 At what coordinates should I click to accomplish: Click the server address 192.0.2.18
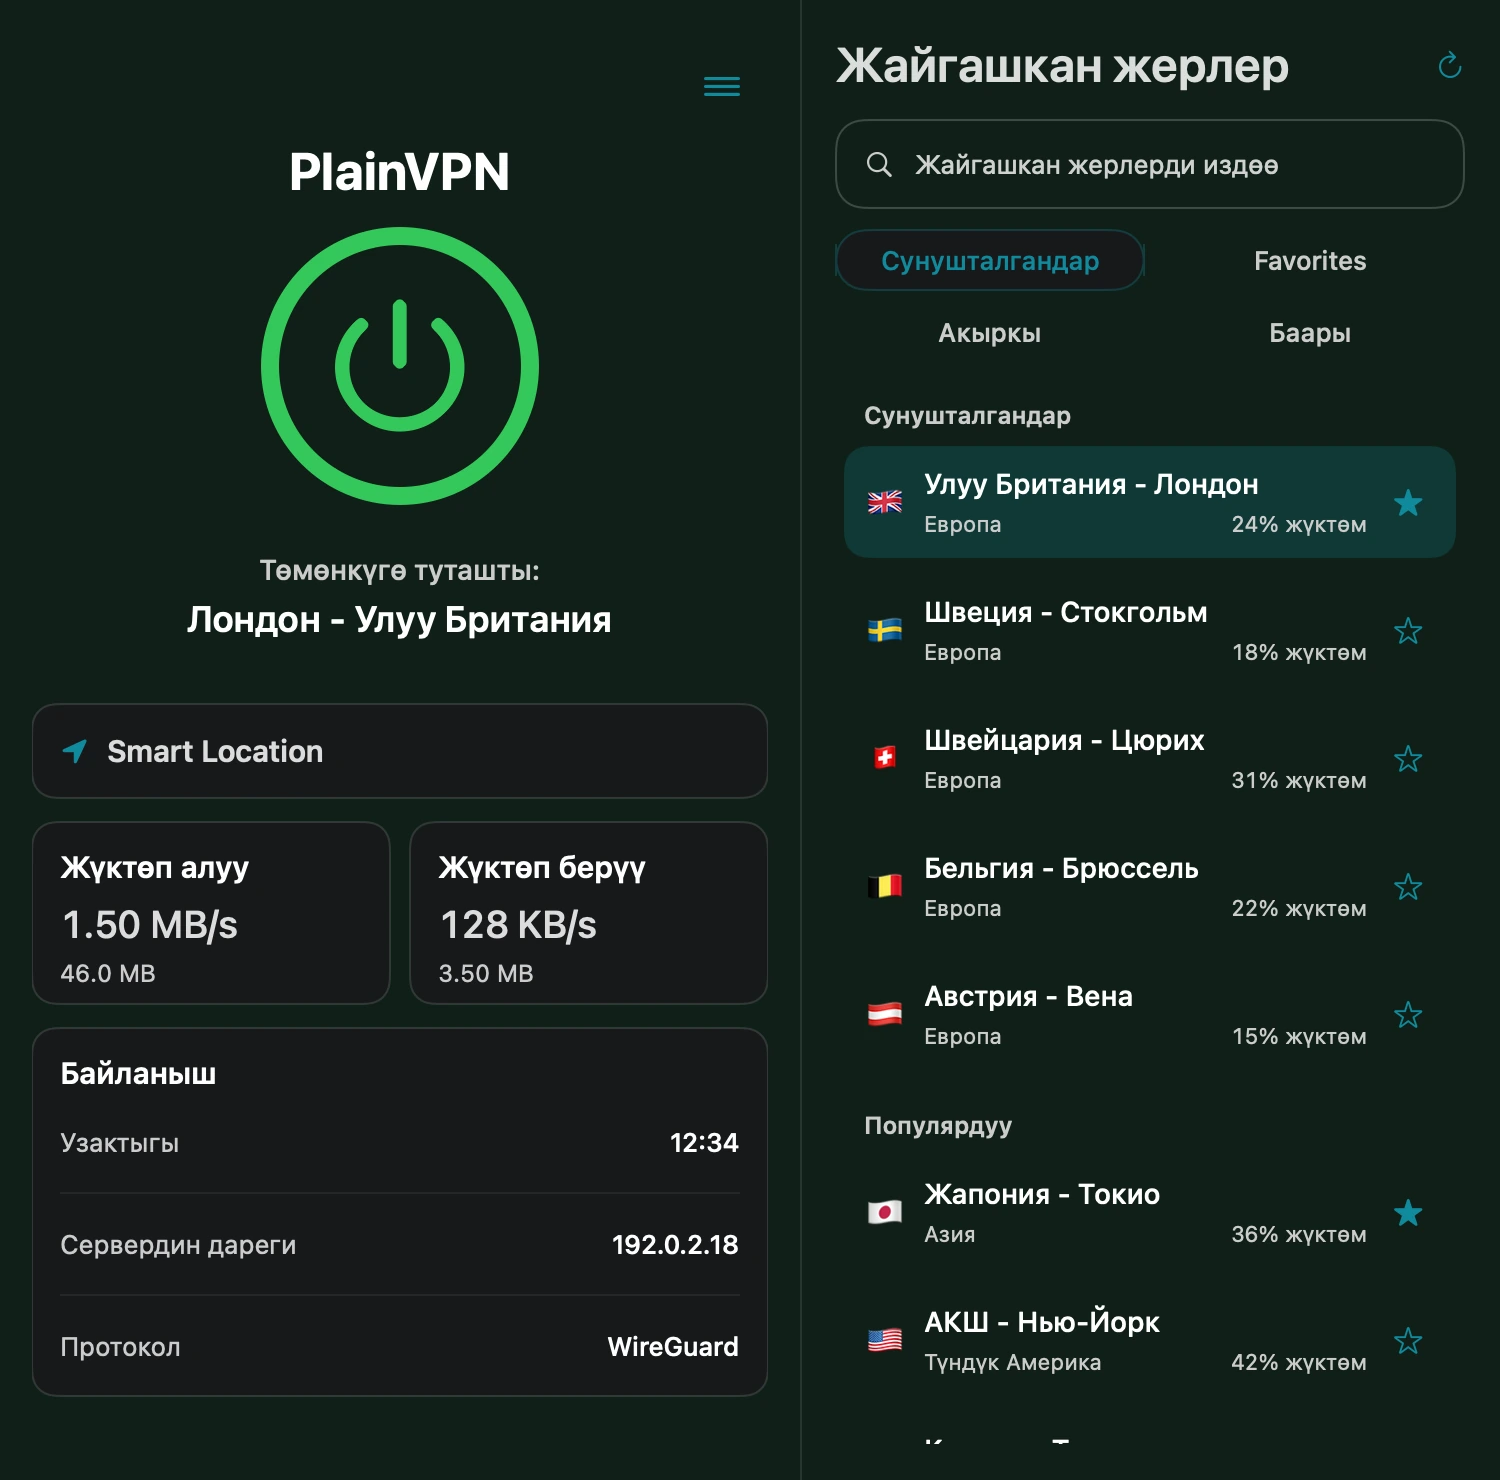[x=675, y=1245]
